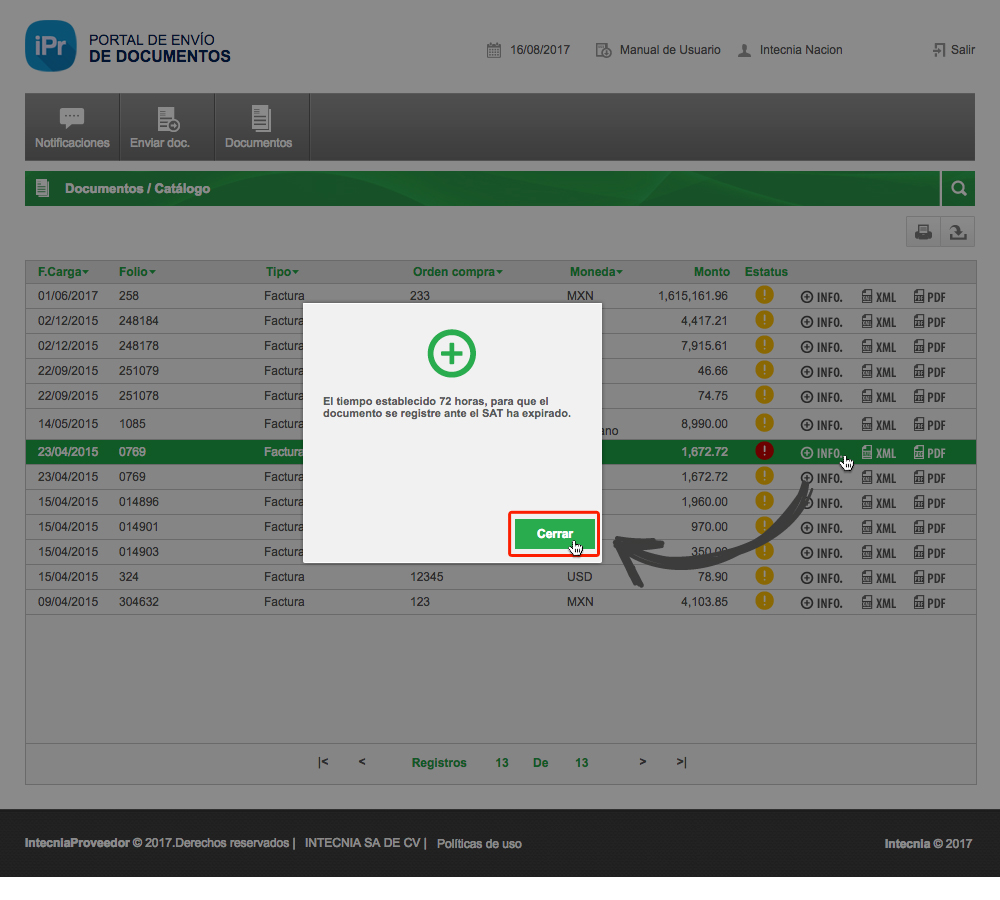
Task: Open the Notificaciones section
Action: [72, 128]
